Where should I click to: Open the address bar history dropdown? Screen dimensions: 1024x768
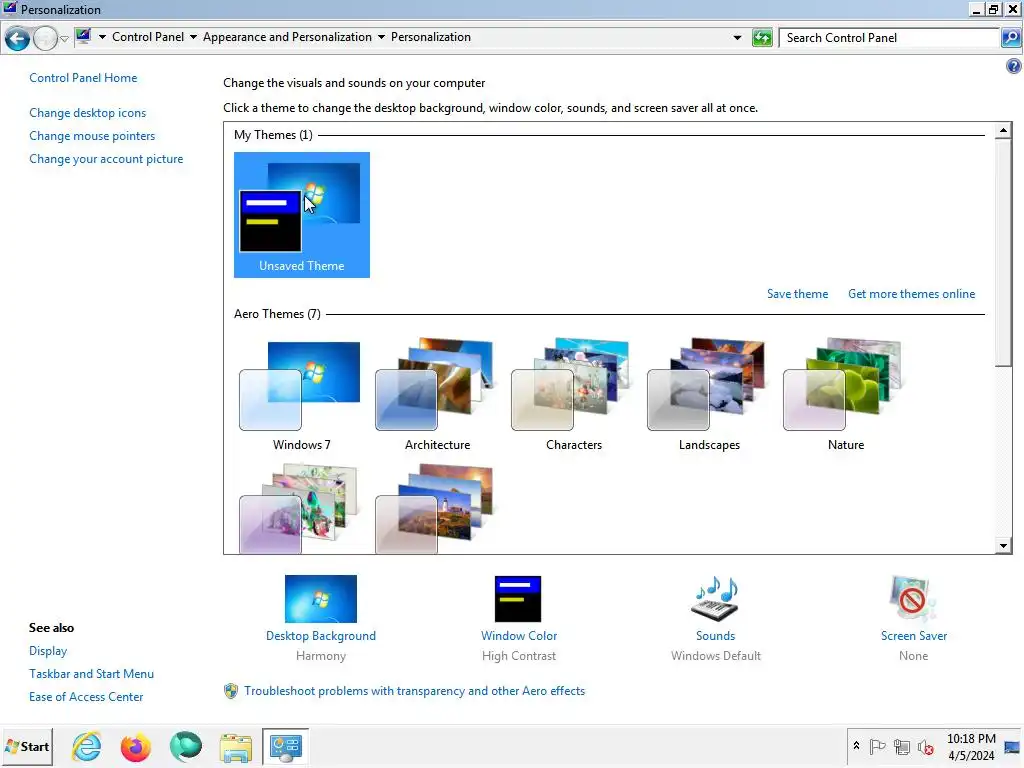coord(737,38)
